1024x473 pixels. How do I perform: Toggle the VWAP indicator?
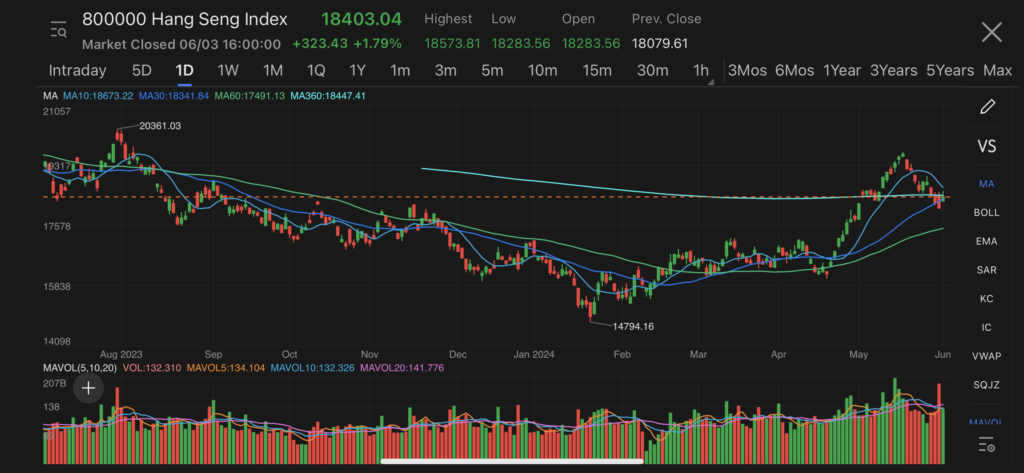986,356
